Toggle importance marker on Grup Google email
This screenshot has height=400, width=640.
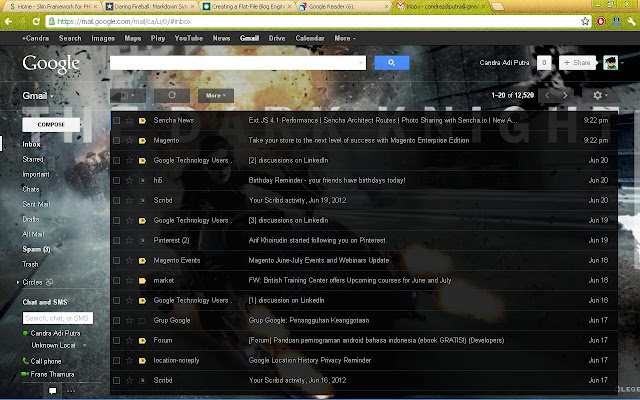142,320
